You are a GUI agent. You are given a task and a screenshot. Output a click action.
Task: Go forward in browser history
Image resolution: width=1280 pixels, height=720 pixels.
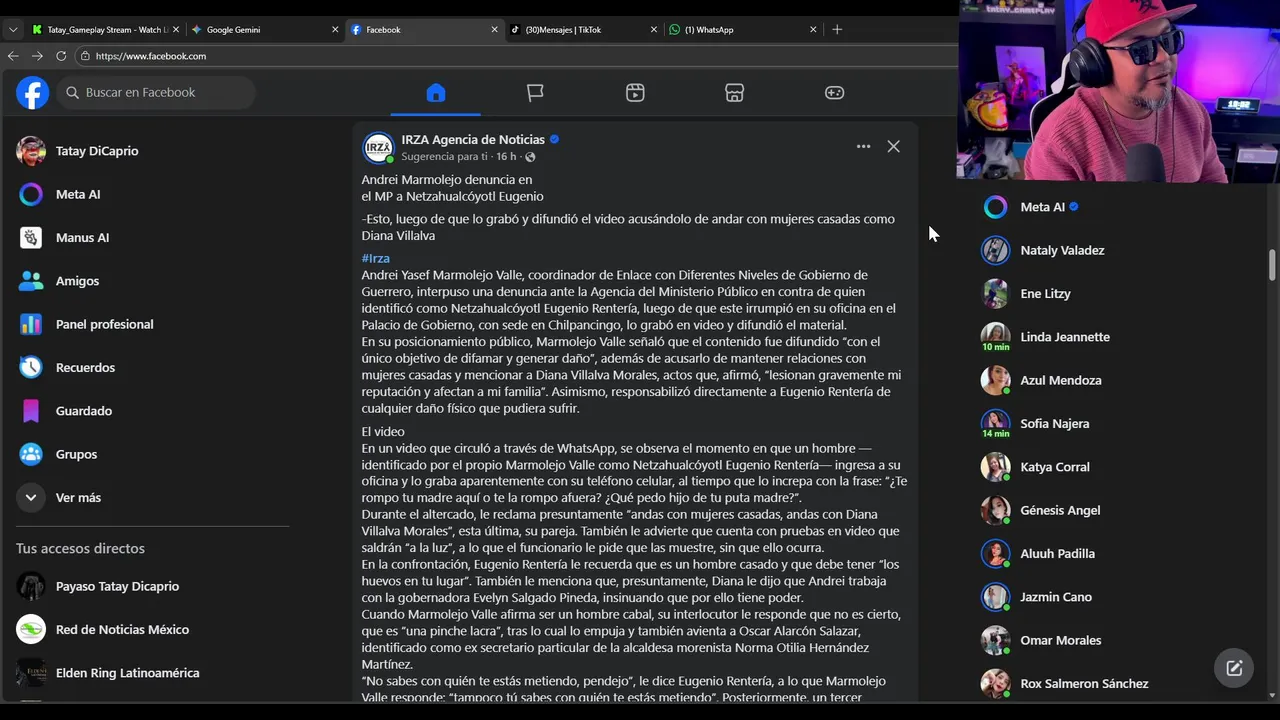point(37,56)
